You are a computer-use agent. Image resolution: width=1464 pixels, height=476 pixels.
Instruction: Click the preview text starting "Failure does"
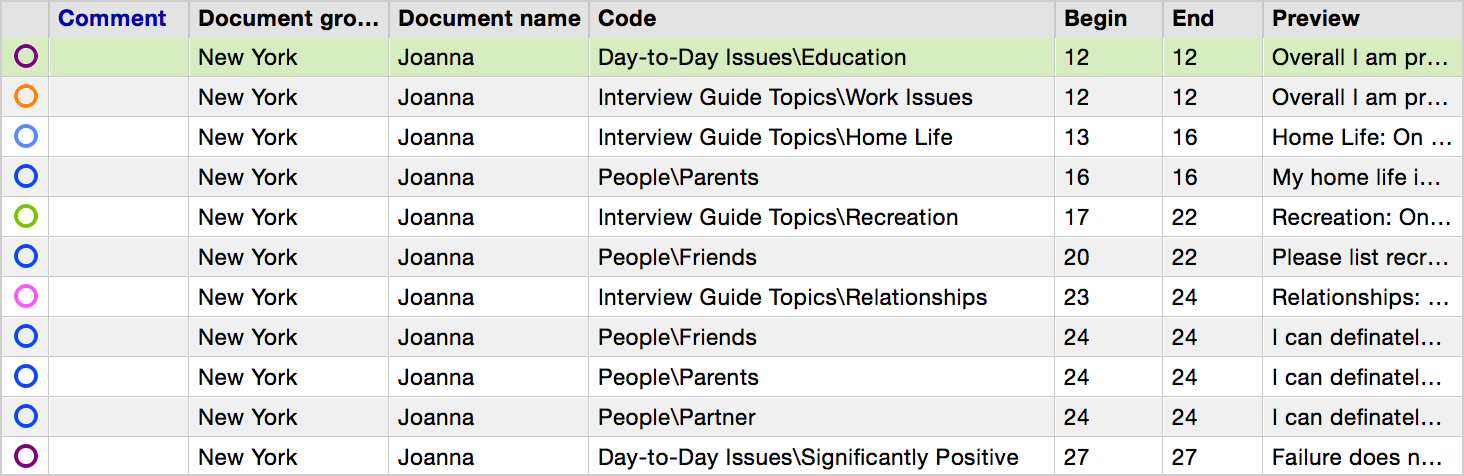click(x=1360, y=457)
